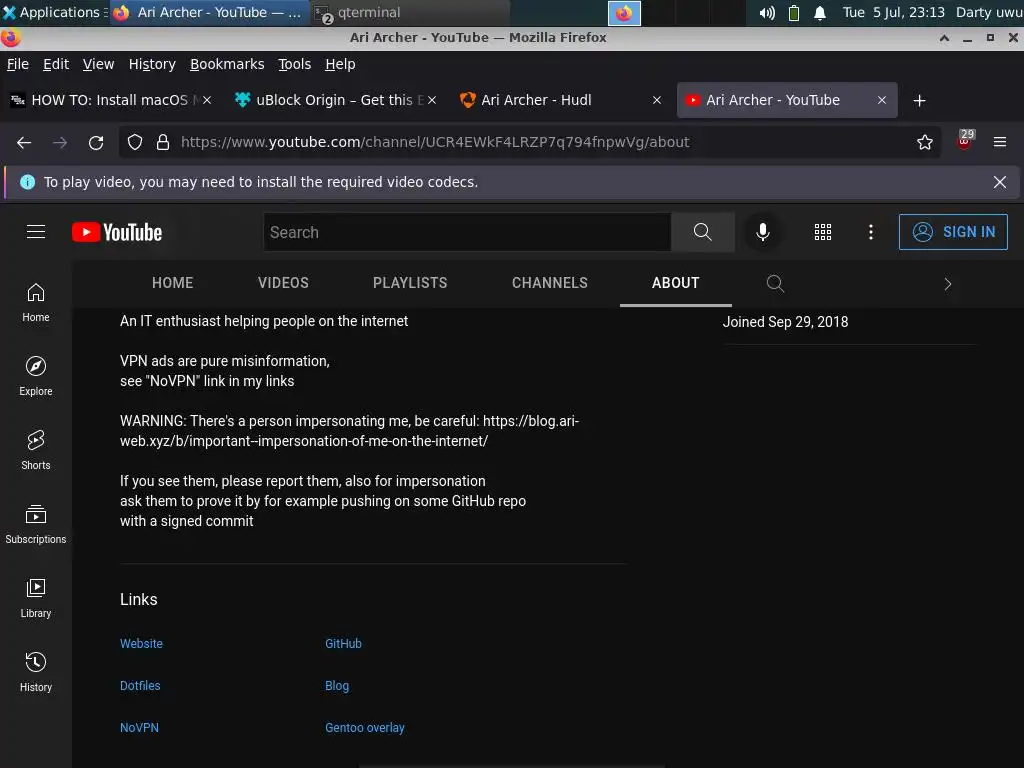Close the Ari Archer - Hudl tab

[x=657, y=100]
